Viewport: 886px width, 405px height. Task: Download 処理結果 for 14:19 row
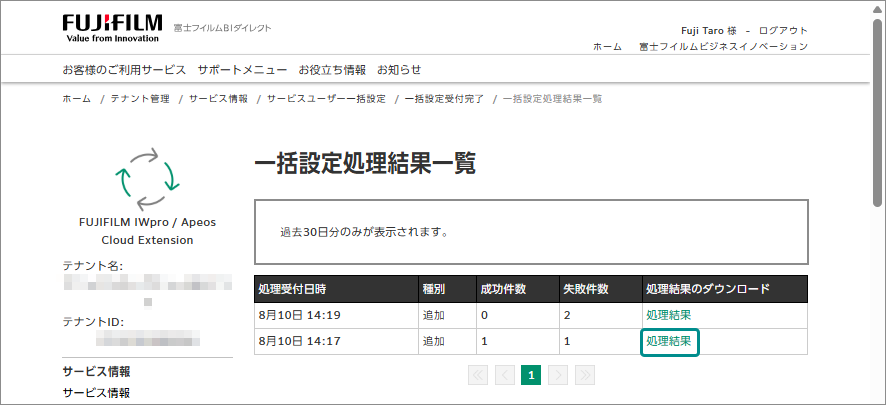point(668,315)
